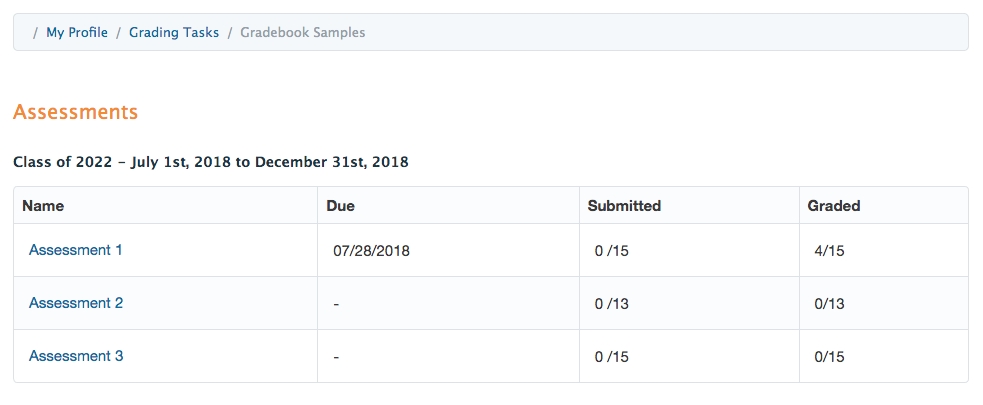
Task: Click the Submitted column header
Action: coord(624,206)
